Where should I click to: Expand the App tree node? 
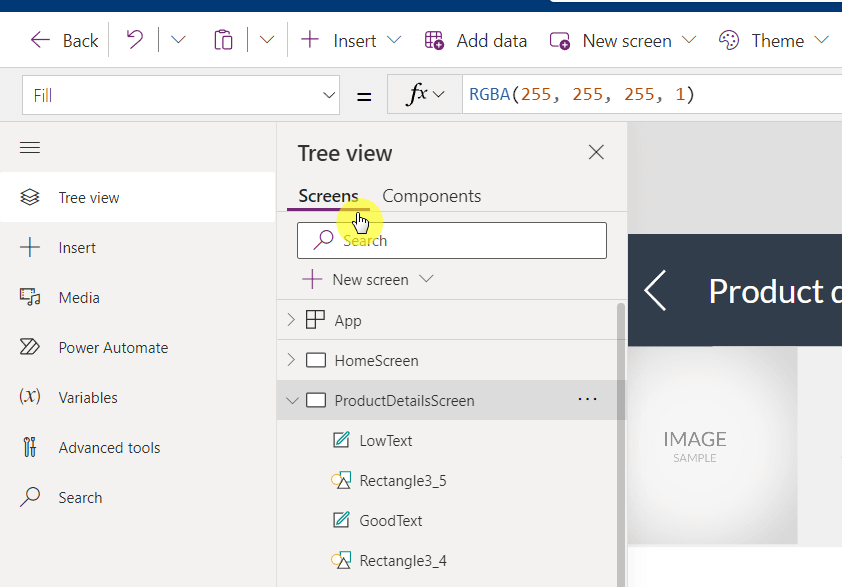coord(291,320)
